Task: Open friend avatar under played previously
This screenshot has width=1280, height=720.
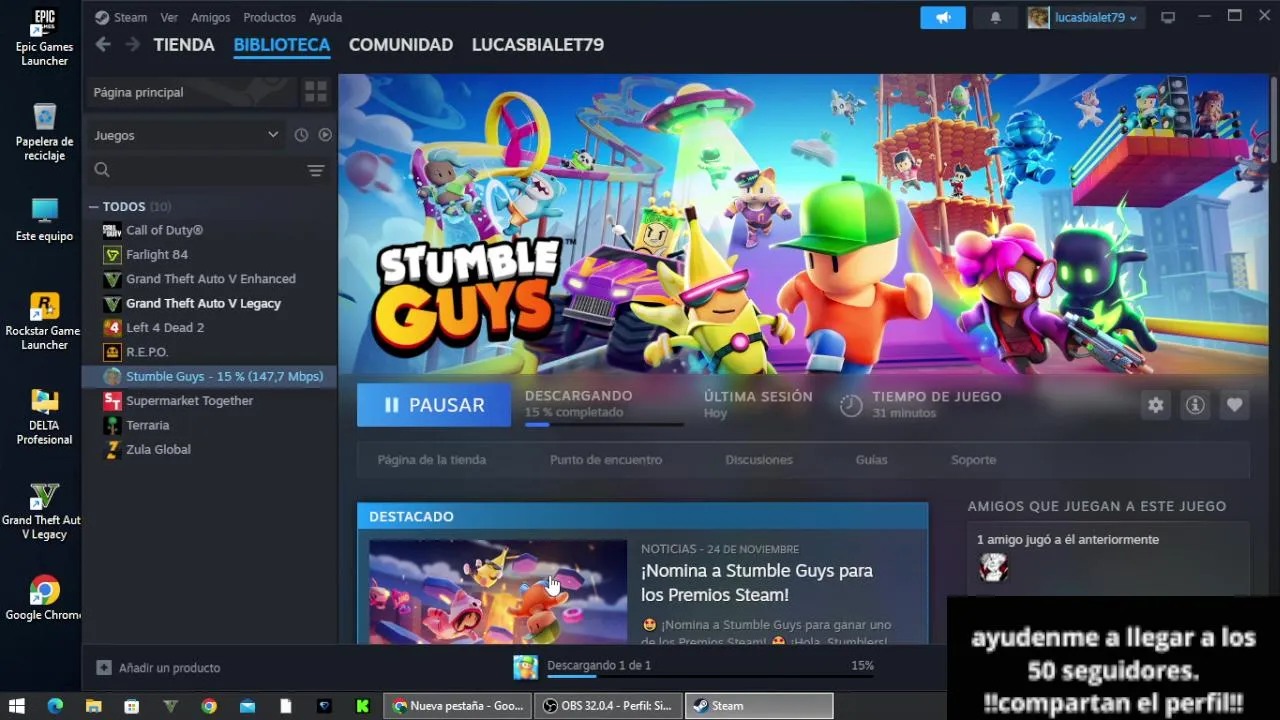Action: tap(992, 567)
